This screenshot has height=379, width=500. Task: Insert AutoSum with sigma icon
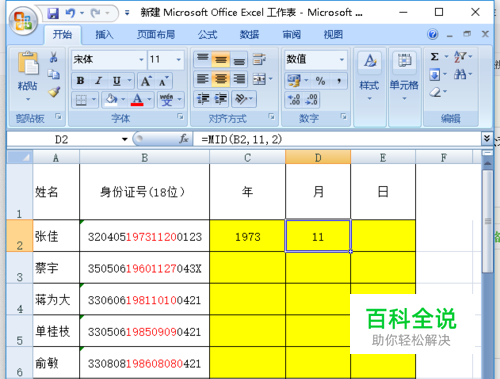(434, 57)
